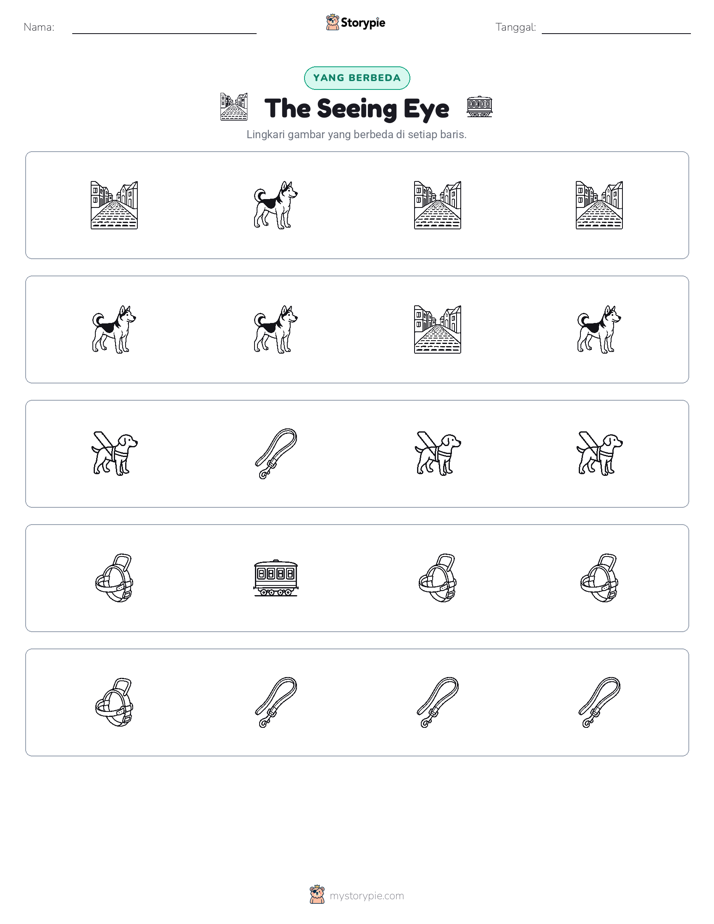The height and width of the screenshot is (924, 714).
Task: Mark the harness in the last row
Action: point(114,702)
